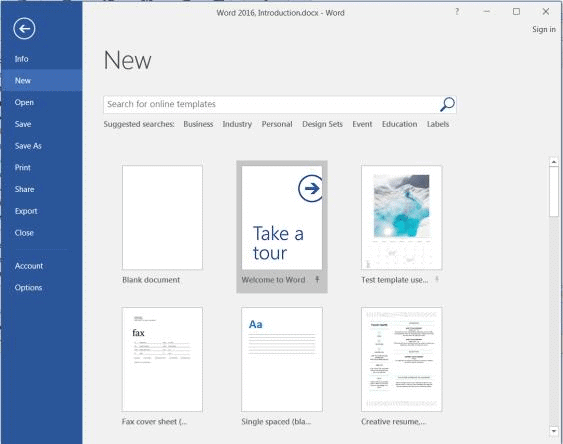Click the Labels suggested search
Image resolution: width=563 pixels, height=444 pixels.
(x=438, y=124)
